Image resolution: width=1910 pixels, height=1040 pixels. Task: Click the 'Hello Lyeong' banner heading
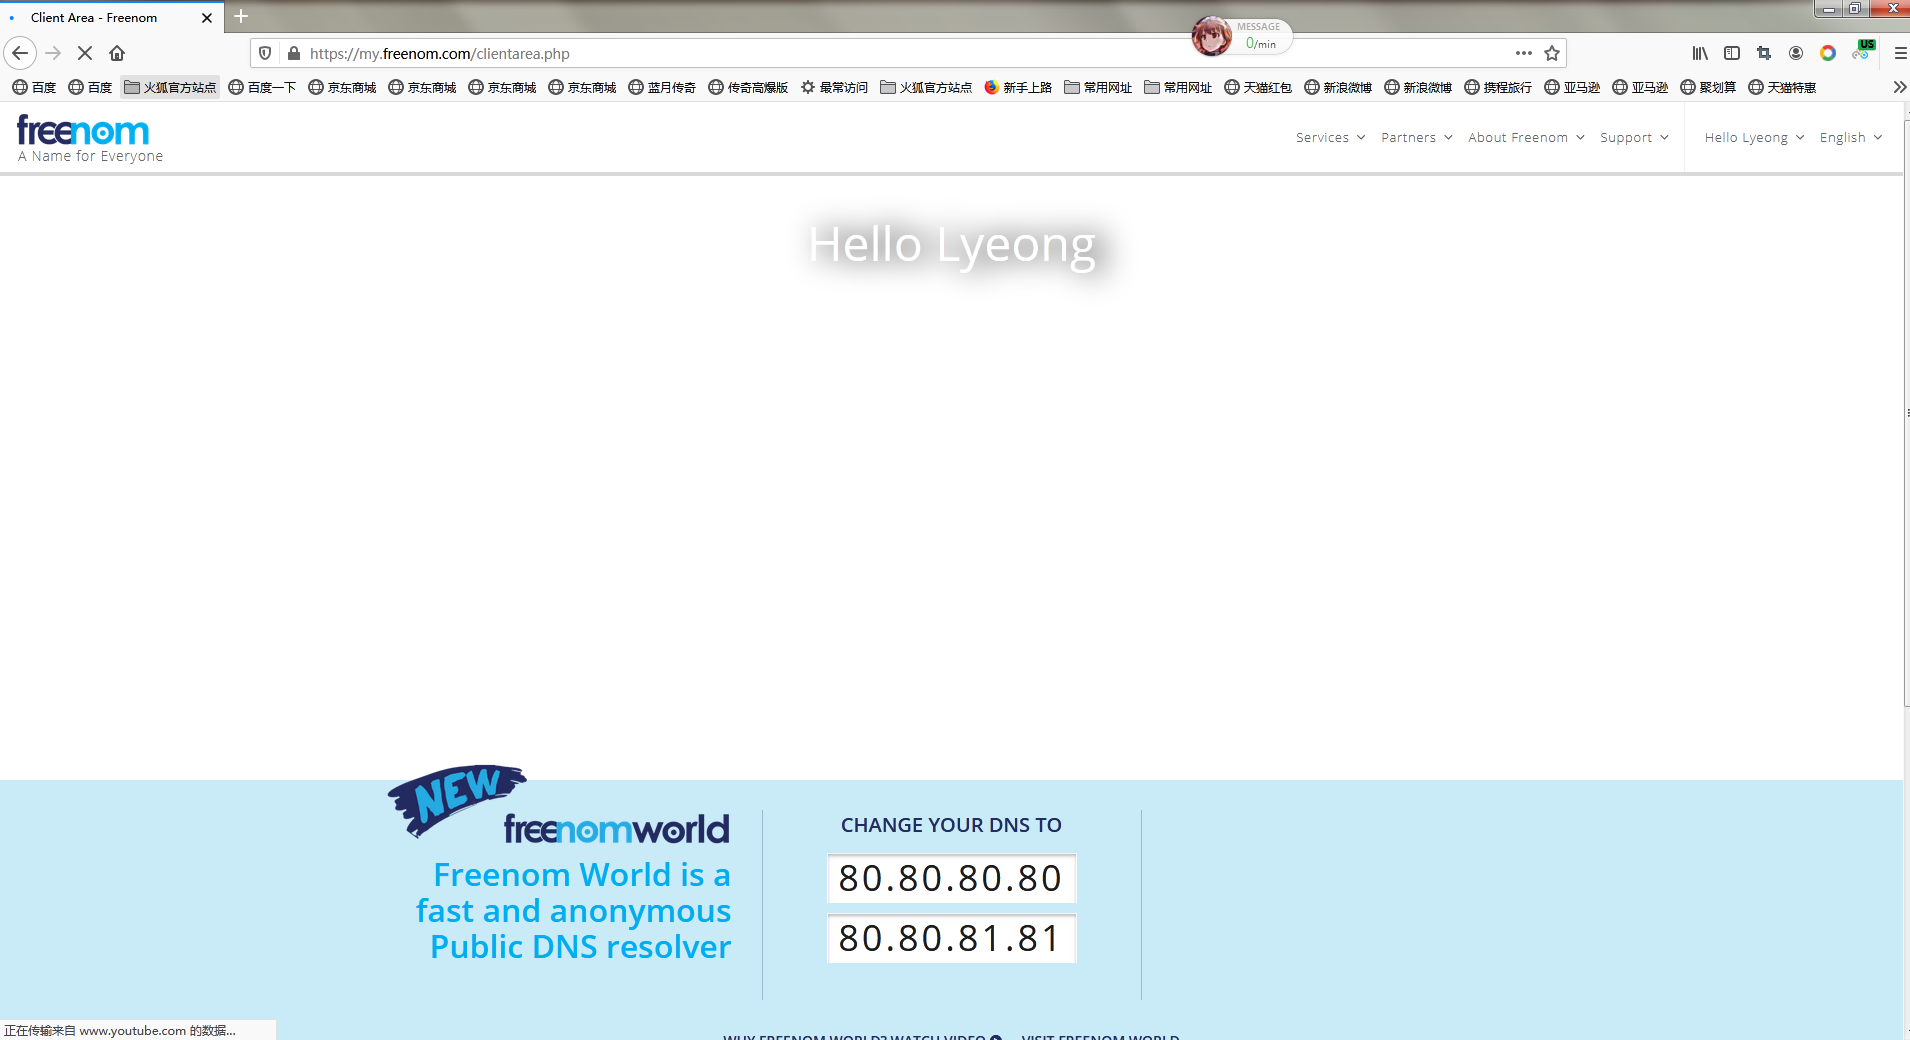click(x=952, y=245)
